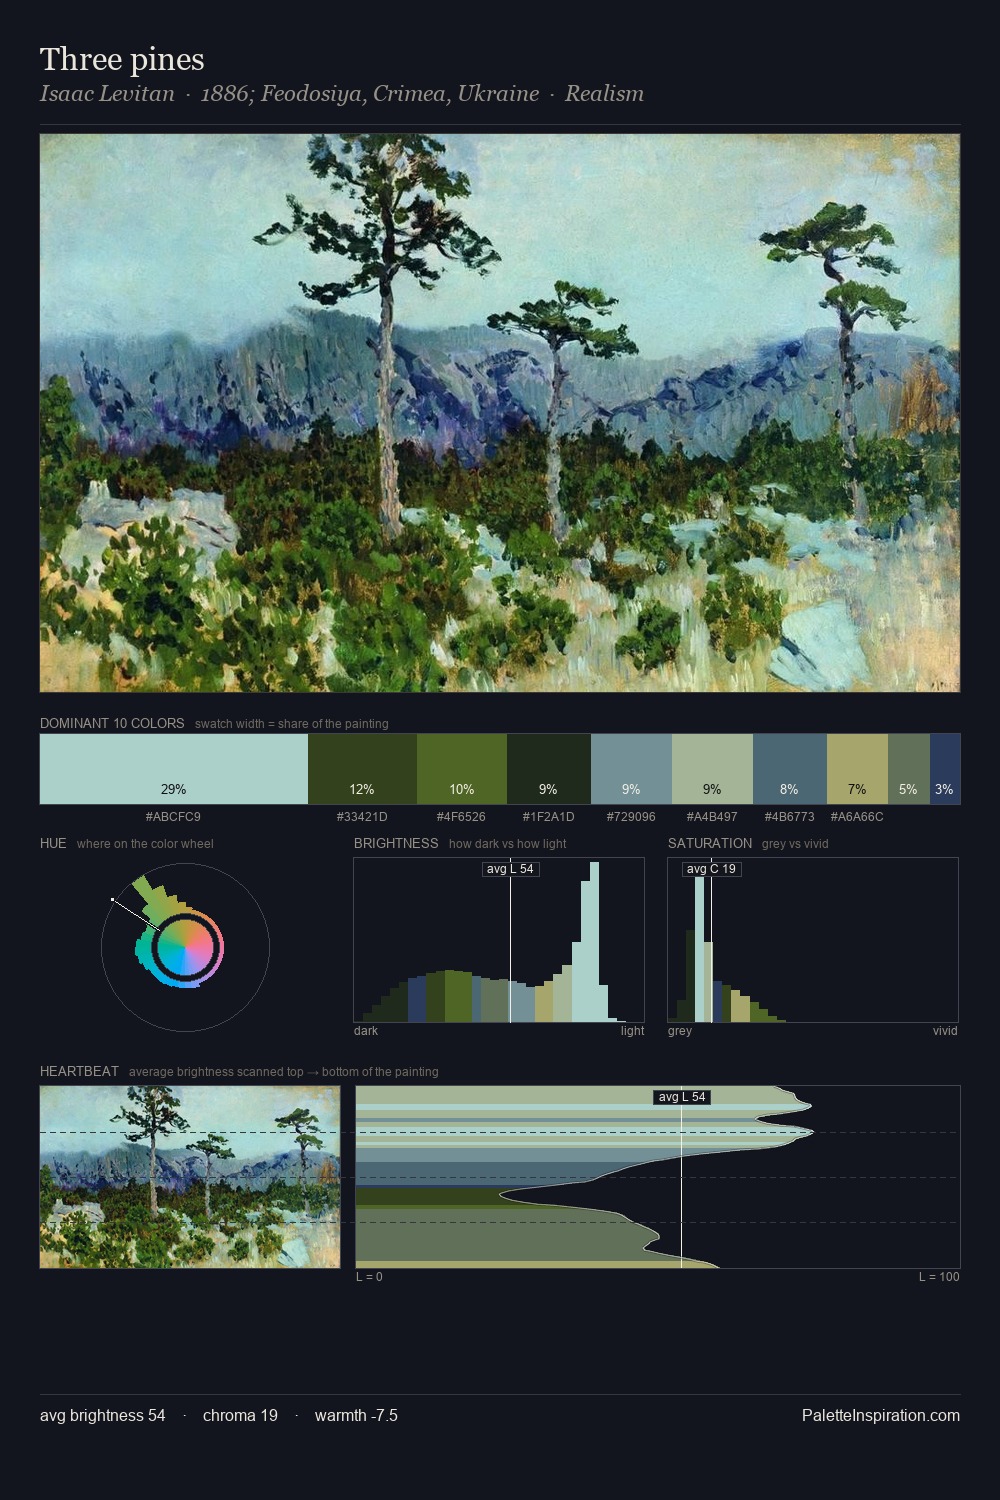Click the HUE section heading
The height and width of the screenshot is (1500, 1000).
click(53, 843)
